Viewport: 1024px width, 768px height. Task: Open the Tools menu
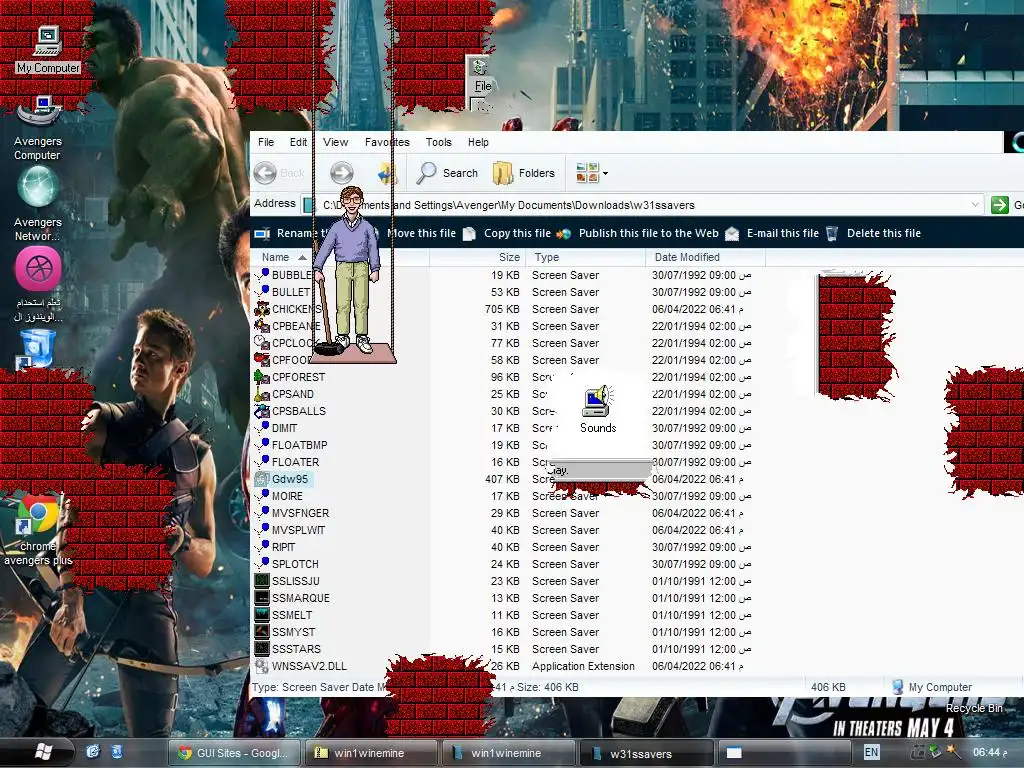point(439,142)
